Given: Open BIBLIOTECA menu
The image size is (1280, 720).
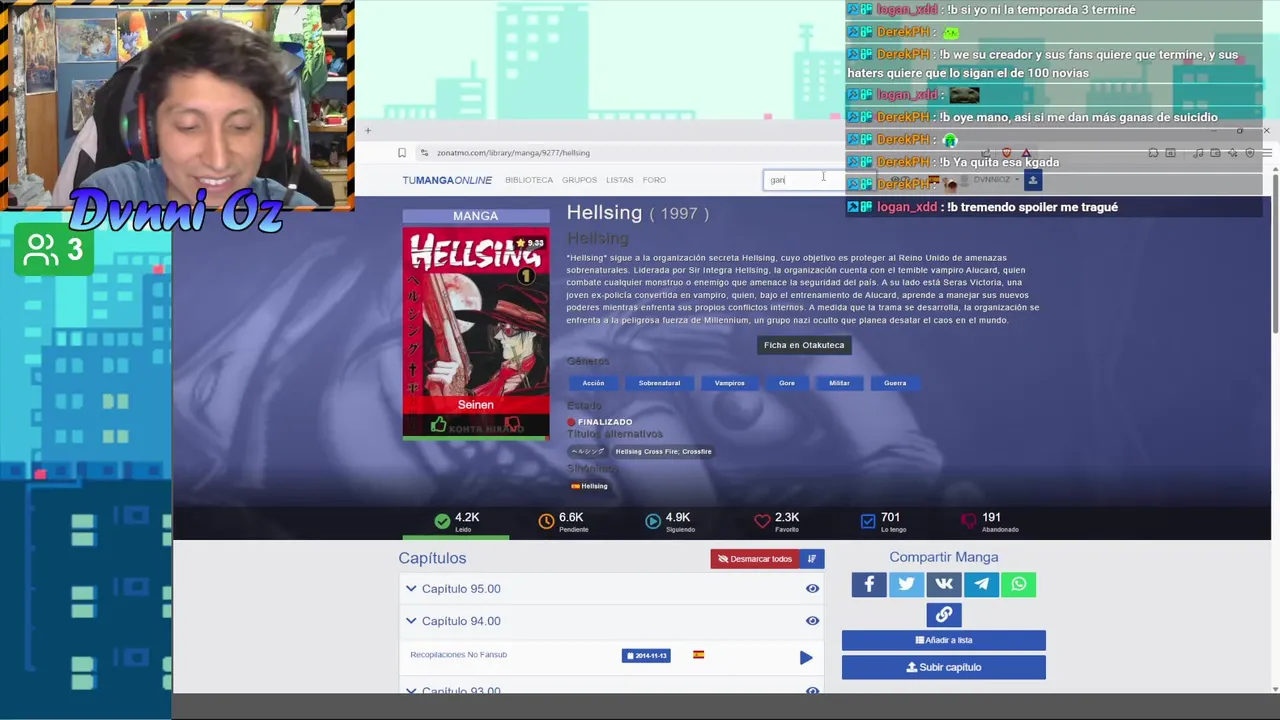Looking at the screenshot, I should (529, 180).
